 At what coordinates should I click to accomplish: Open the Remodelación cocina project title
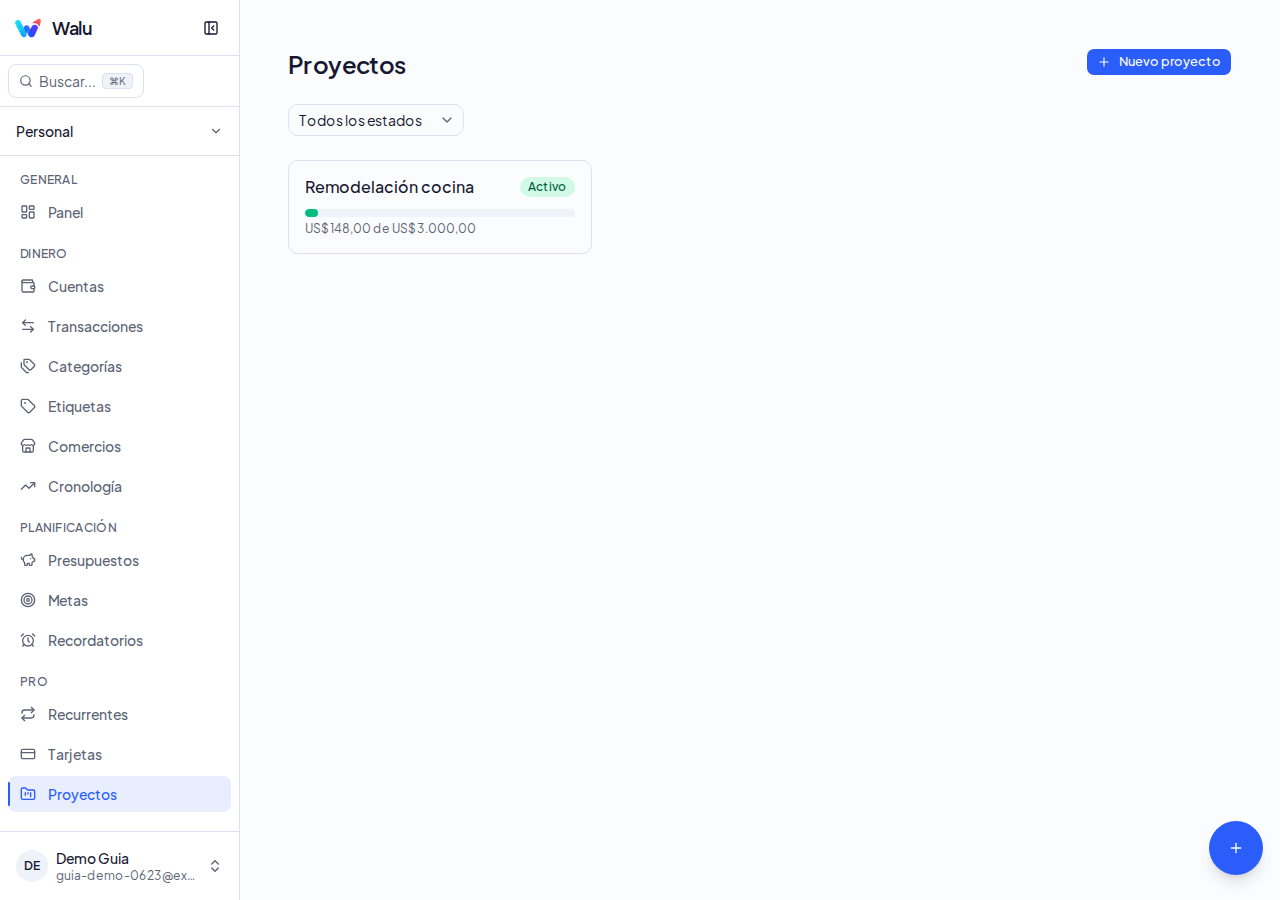[x=389, y=187]
